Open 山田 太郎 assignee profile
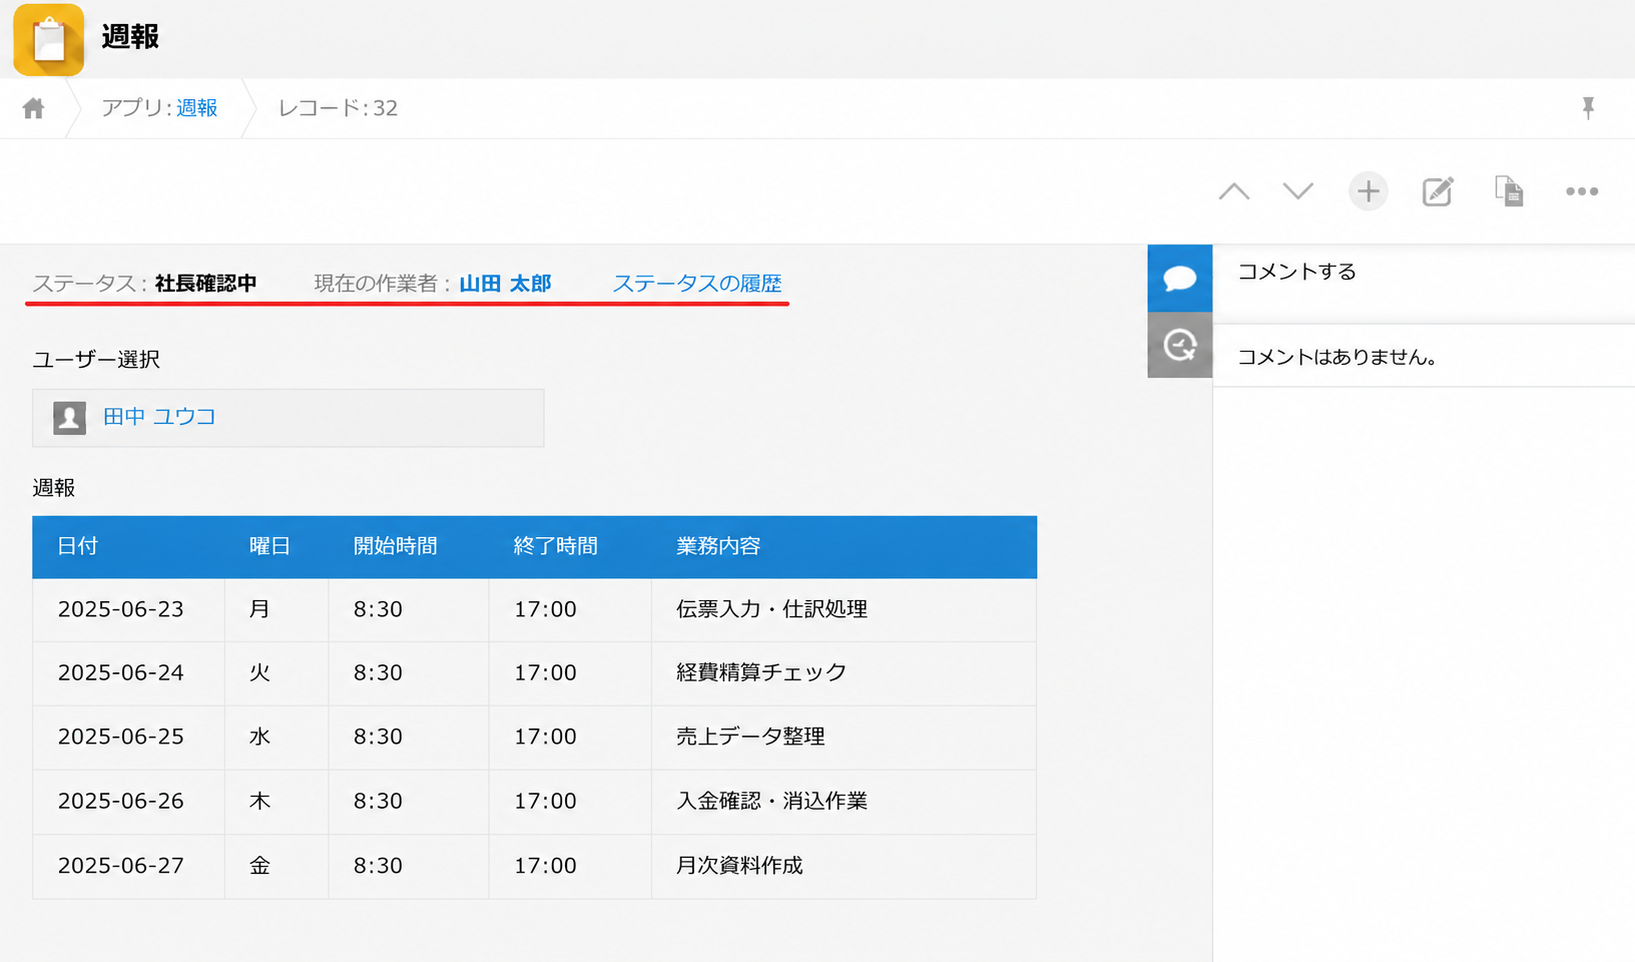 (505, 283)
